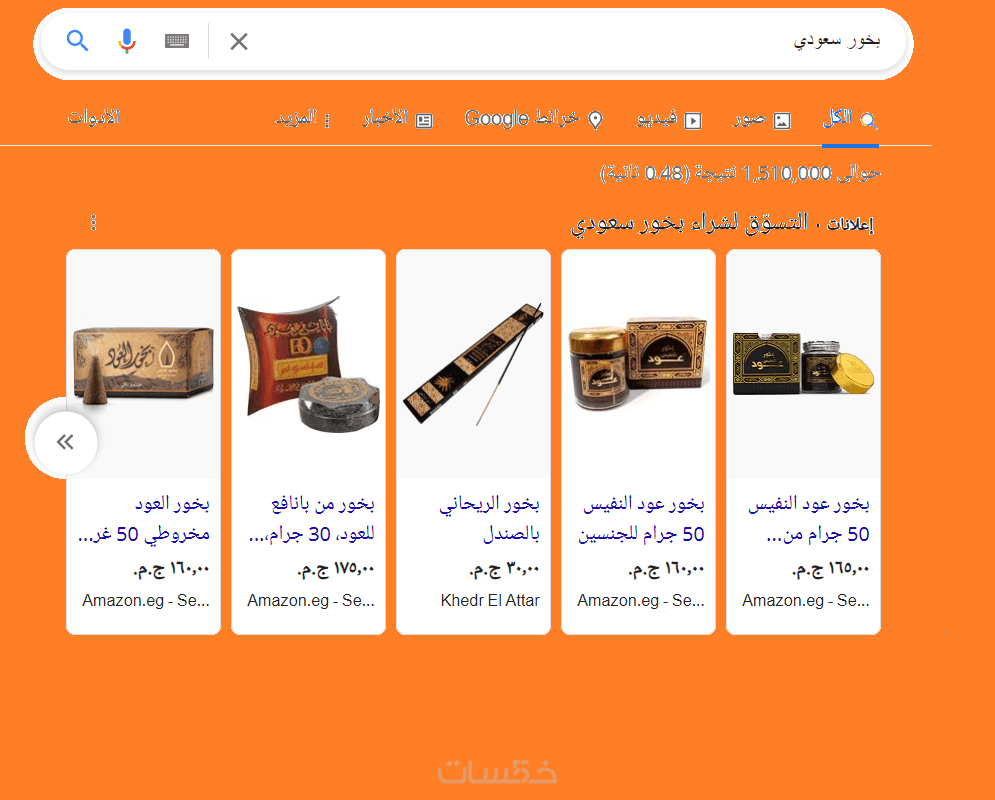Click title بخور عود النفيس 50 جرام للجنسين

(x=641, y=519)
